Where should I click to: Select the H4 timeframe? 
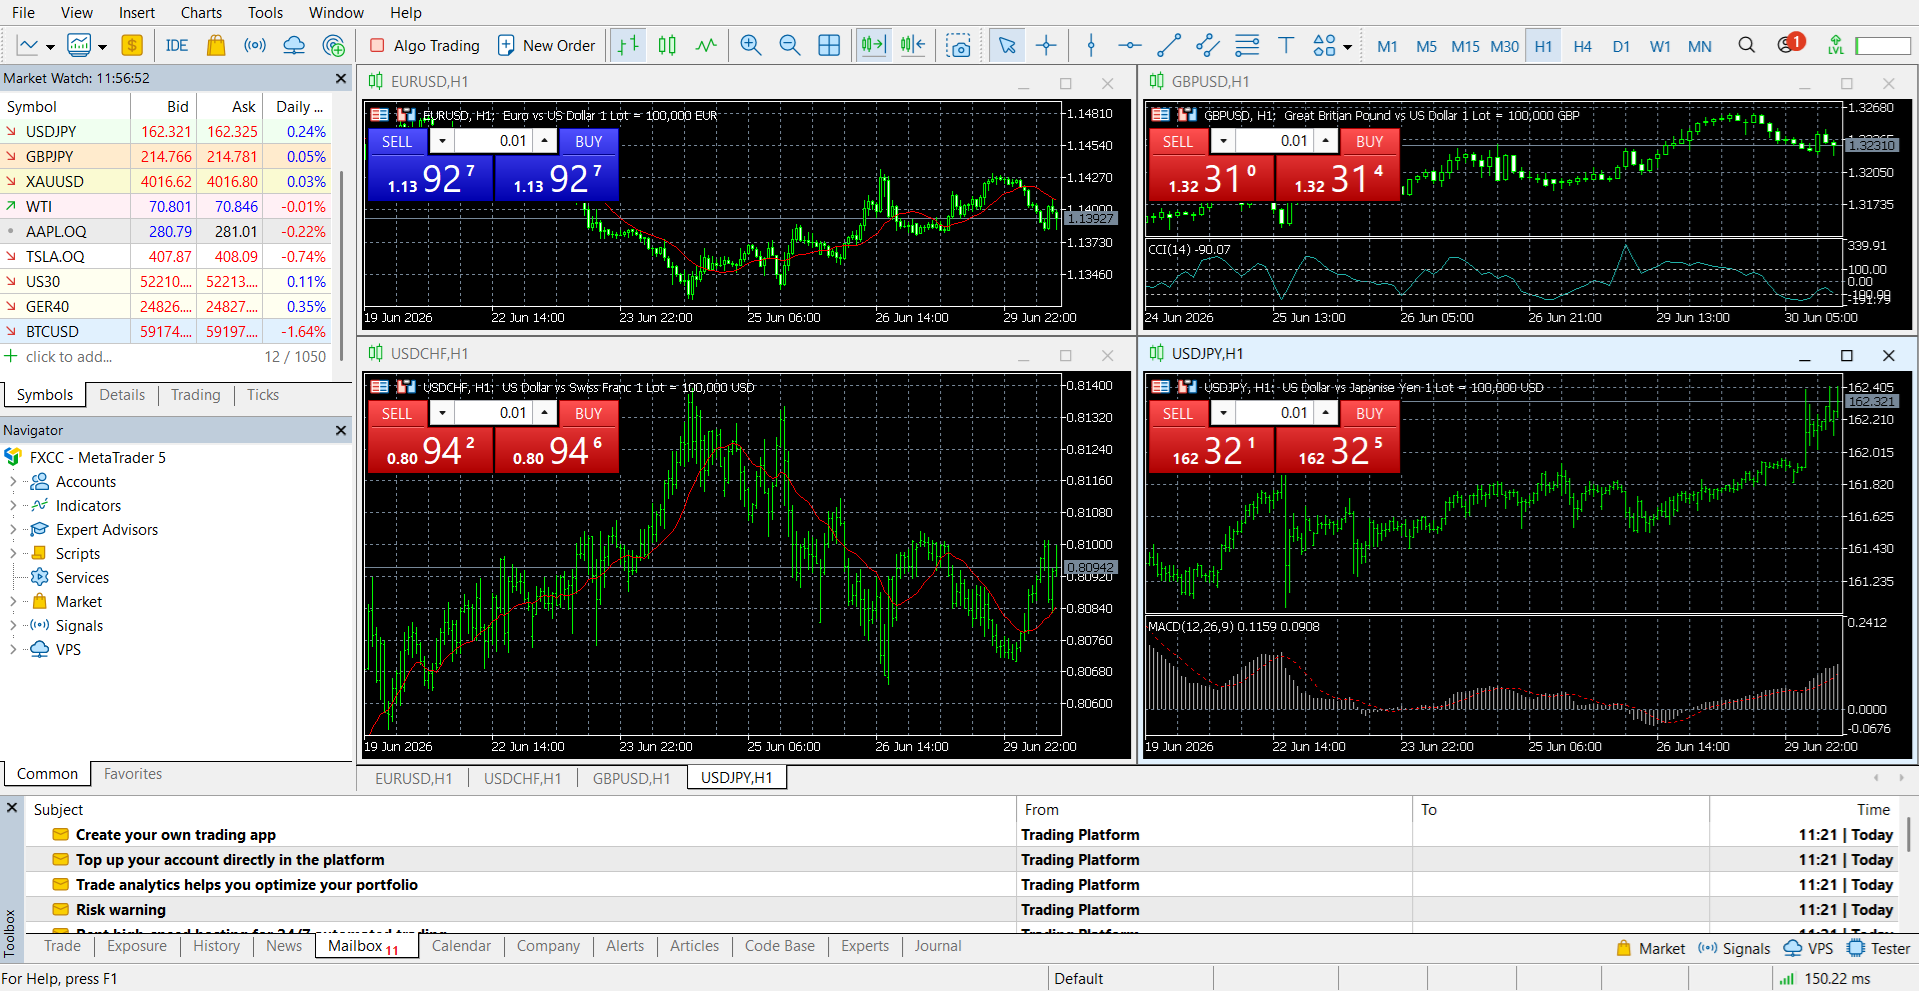point(1582,46)
